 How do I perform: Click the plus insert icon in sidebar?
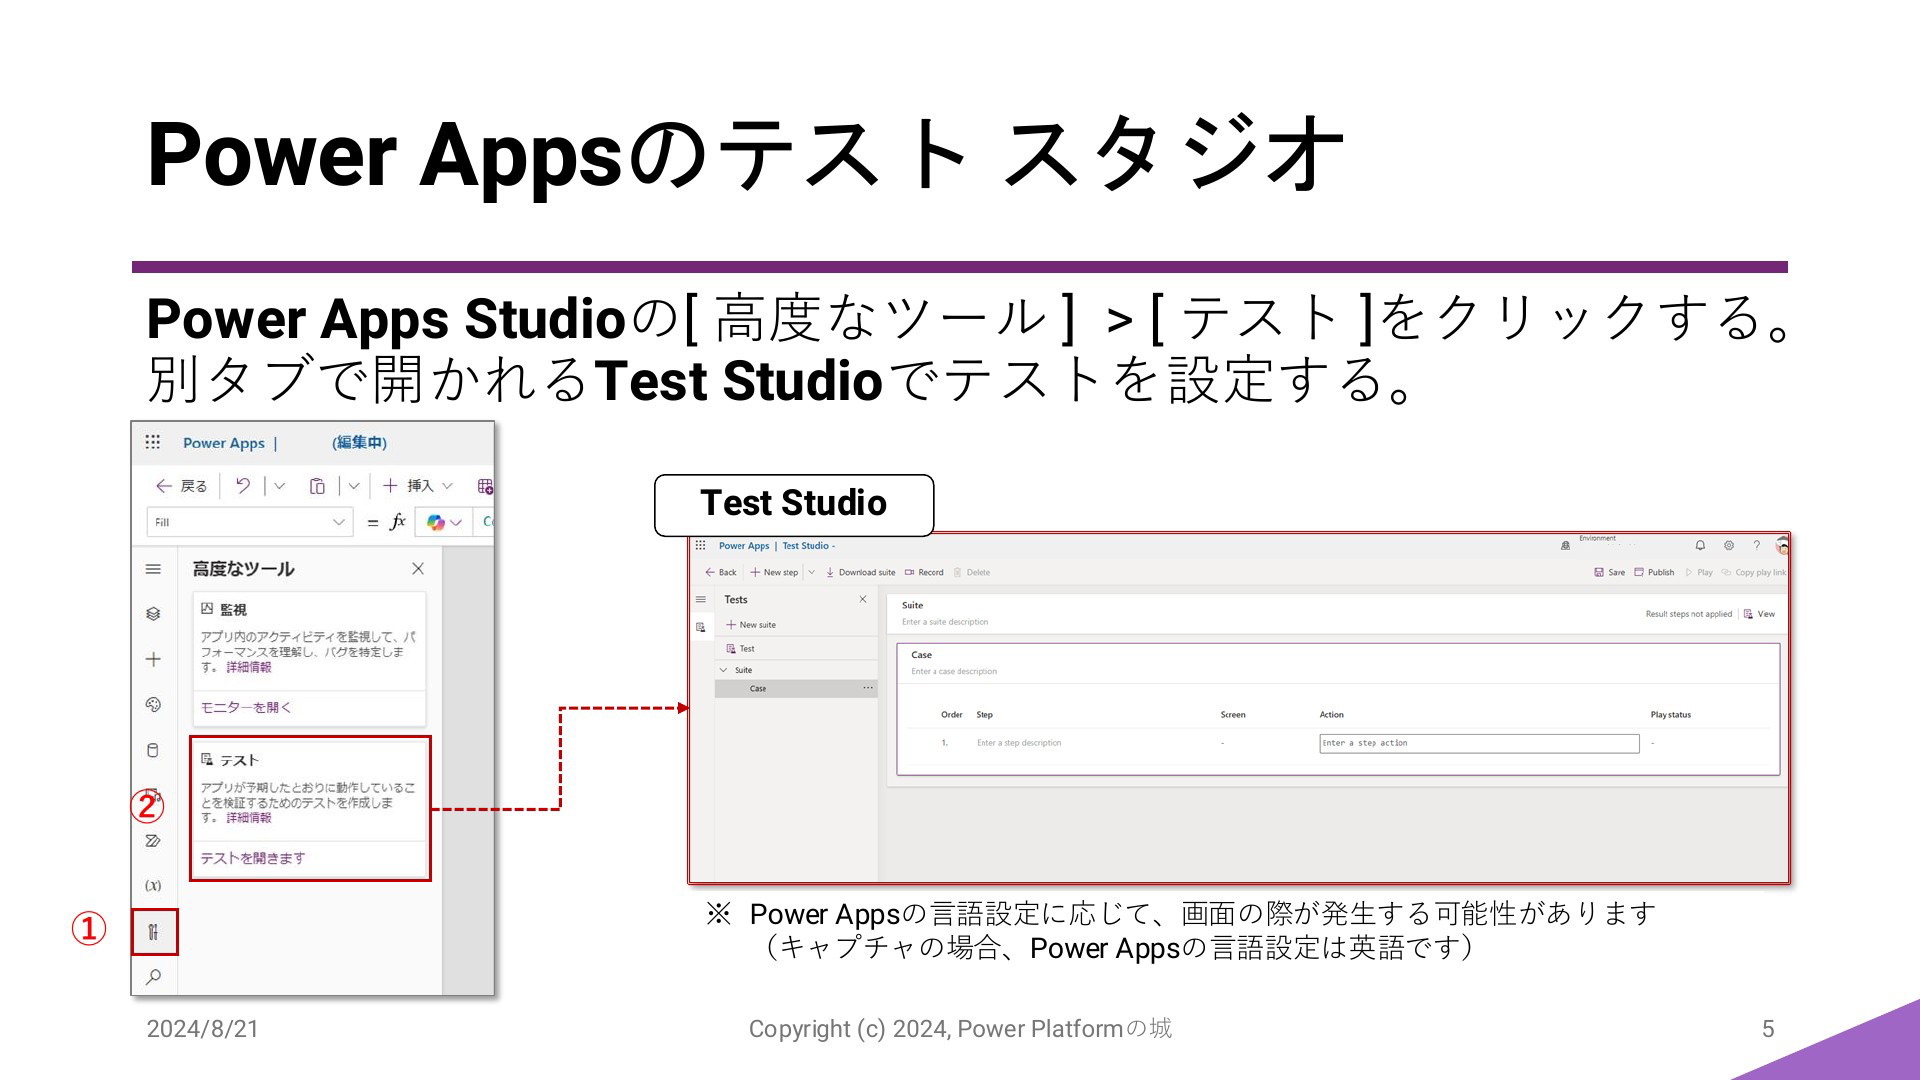tap(153, 659)
